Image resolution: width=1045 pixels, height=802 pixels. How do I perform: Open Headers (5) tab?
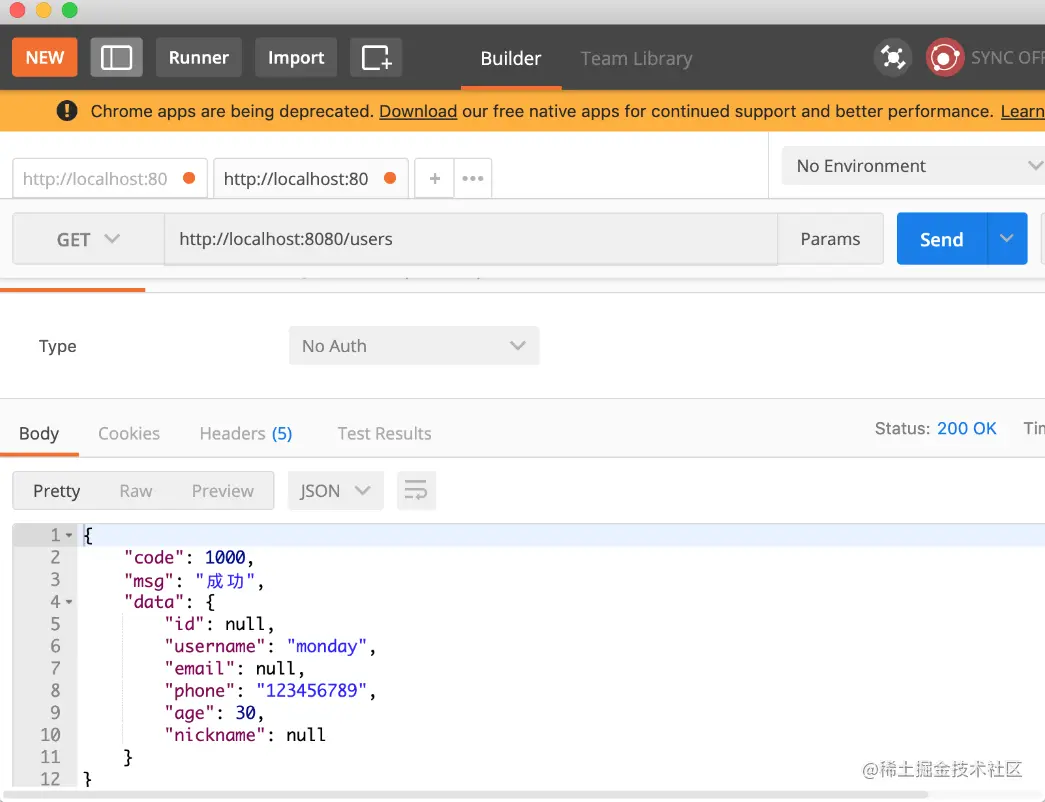coord(246,433)
